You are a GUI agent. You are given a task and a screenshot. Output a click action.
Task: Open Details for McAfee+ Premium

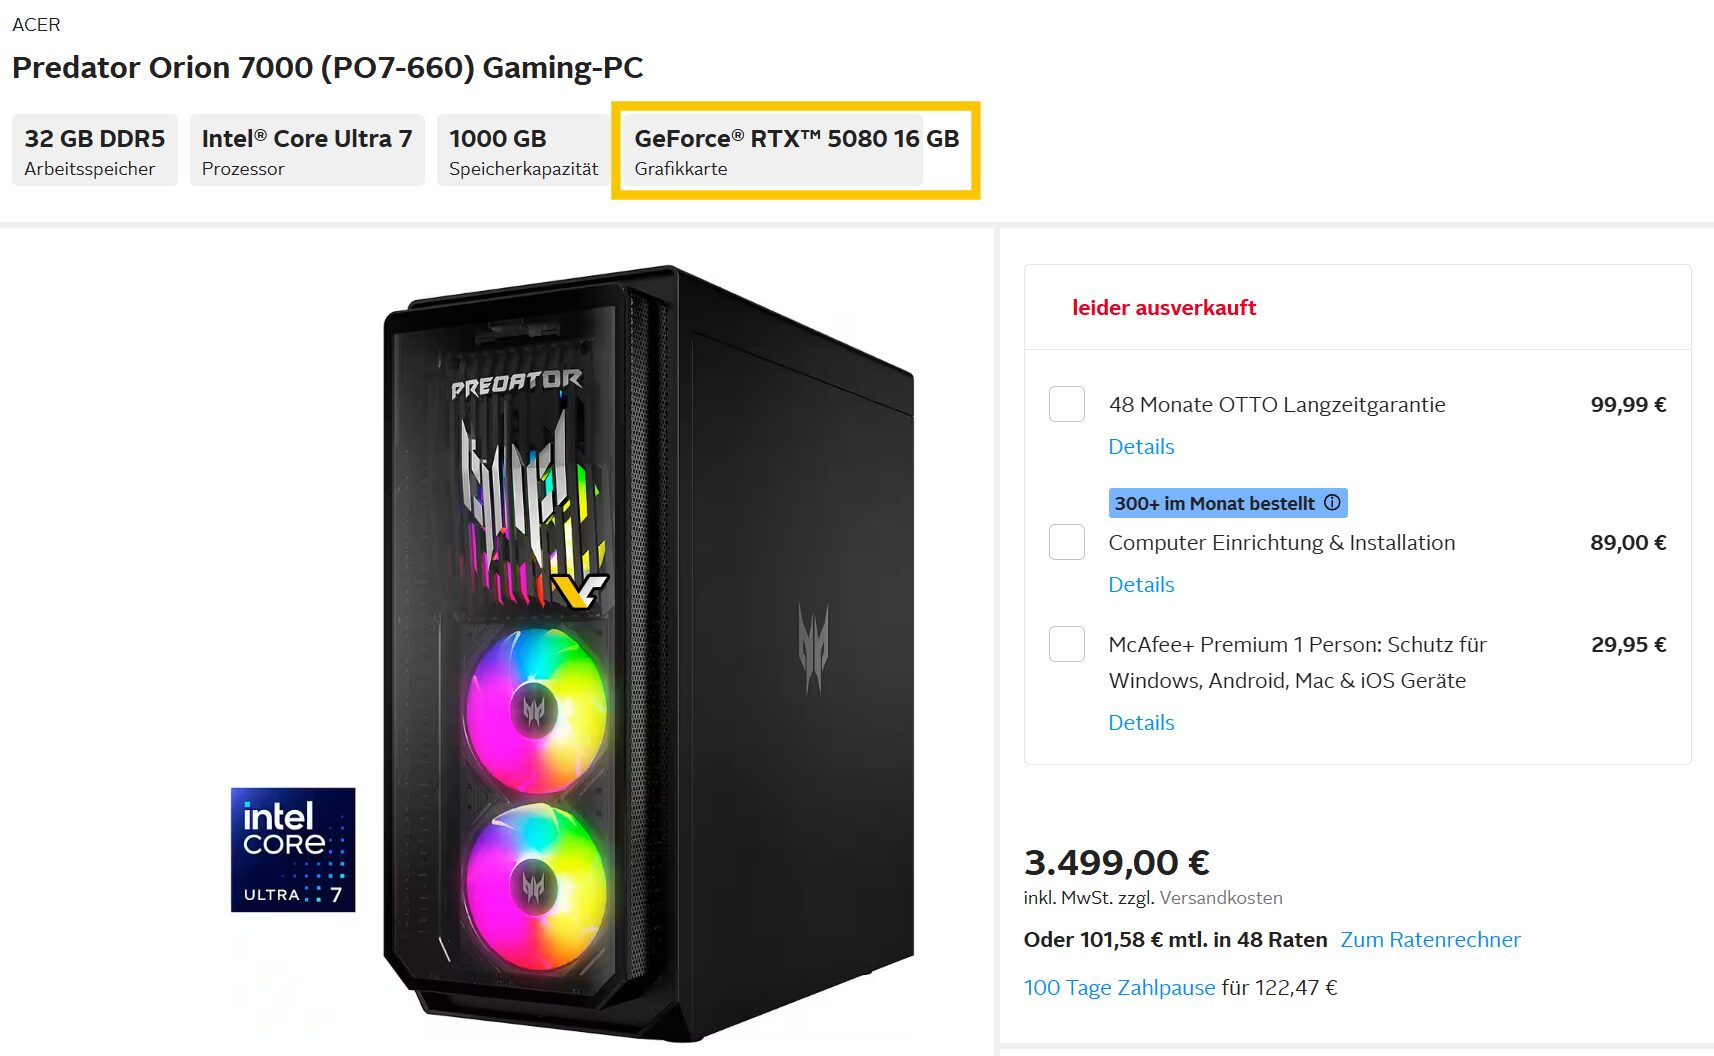(1140, 722)
